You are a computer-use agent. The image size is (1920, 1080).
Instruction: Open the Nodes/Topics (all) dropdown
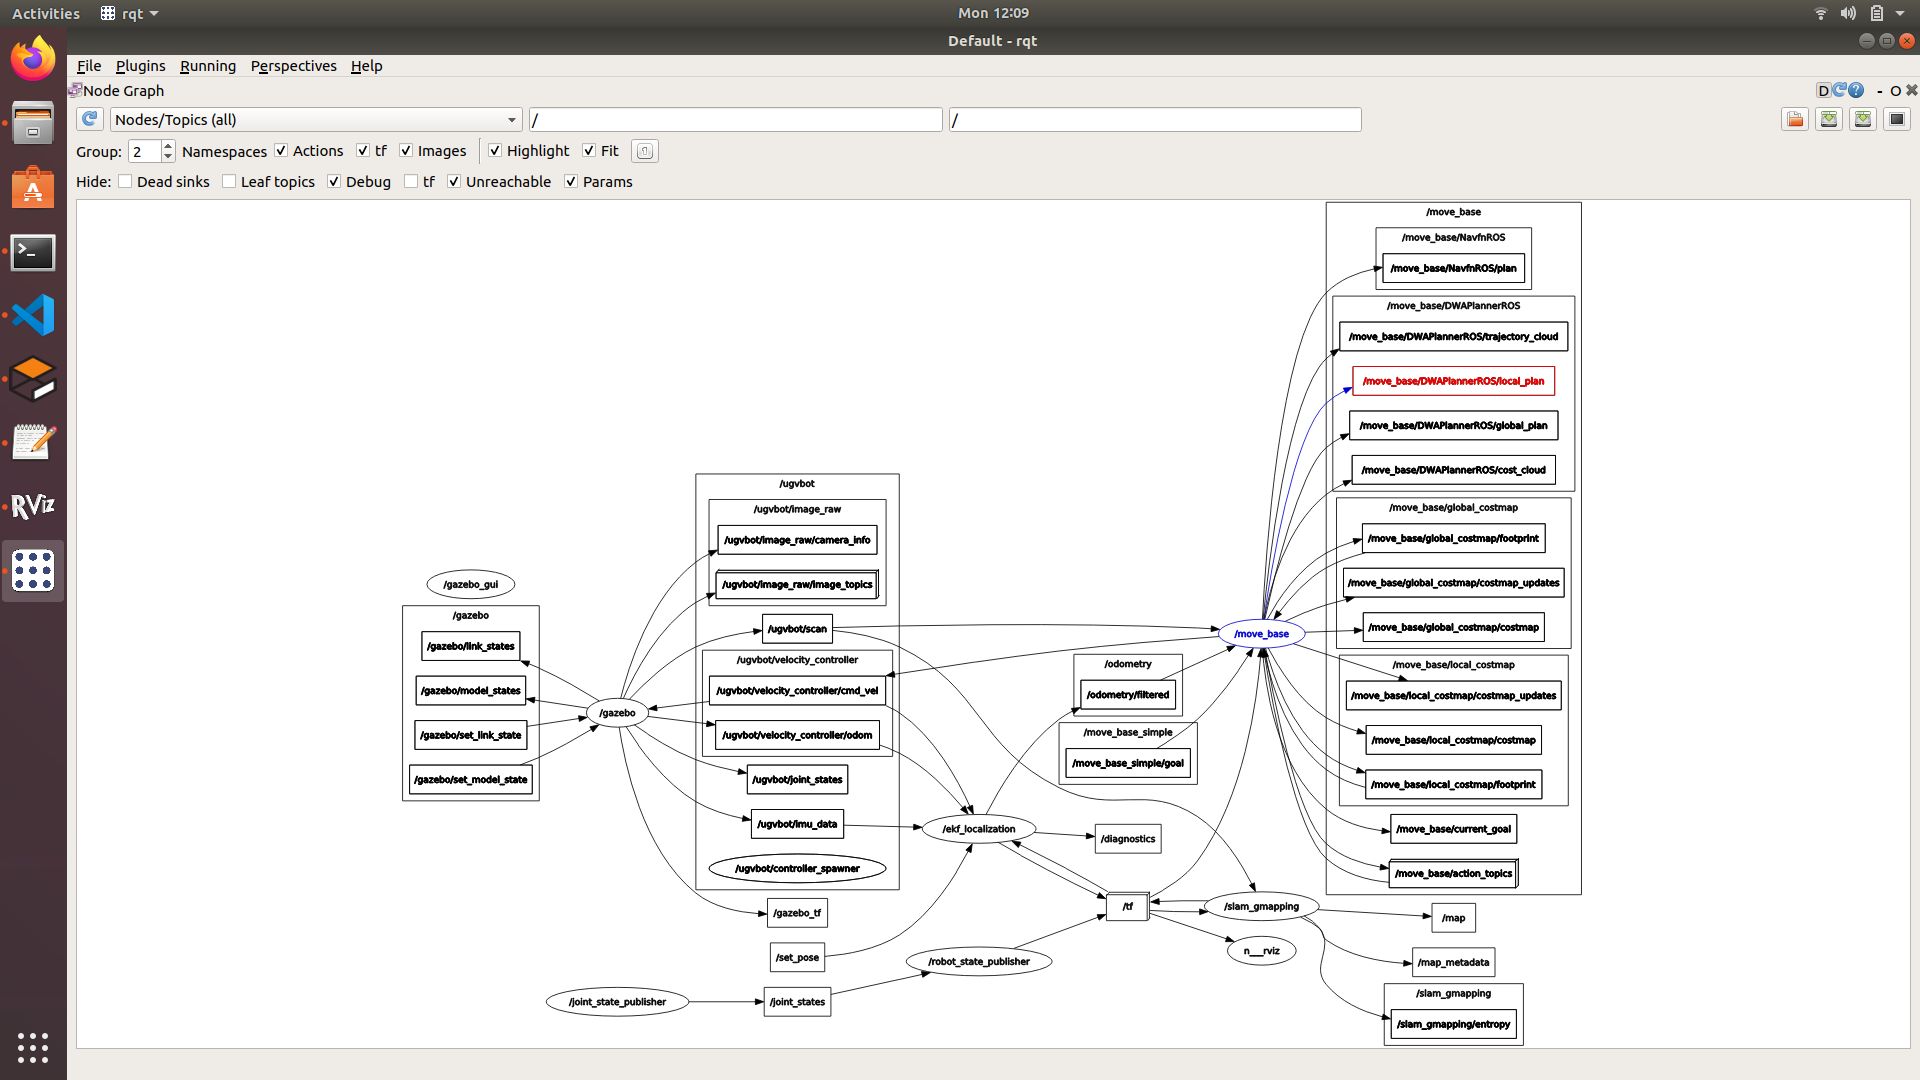316,120
